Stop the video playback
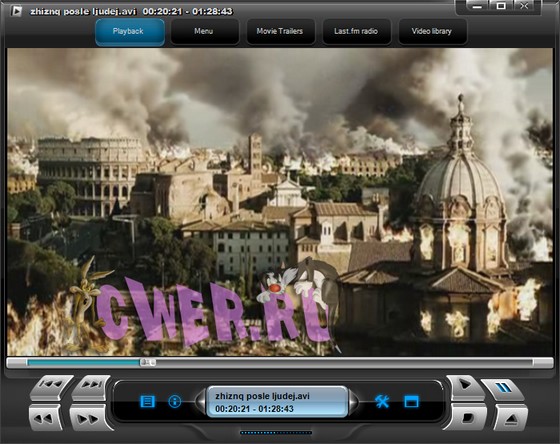This screenshot has height=444, width=560. pyautogui.click(x=467, y=418)
